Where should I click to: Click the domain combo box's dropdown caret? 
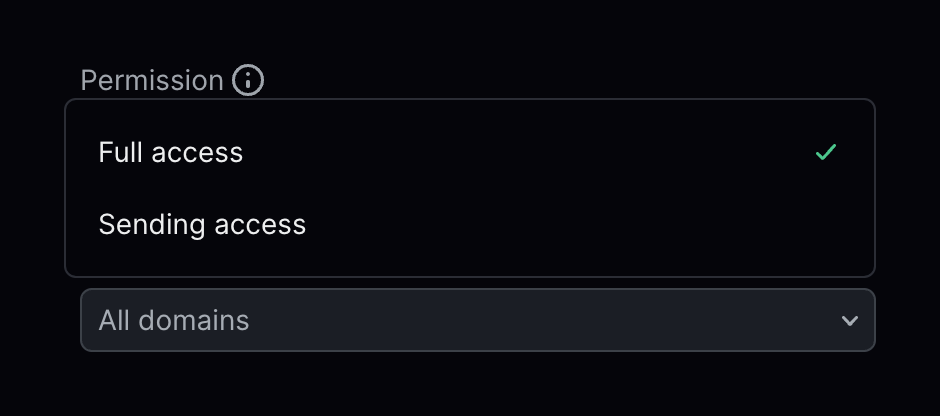pyautogui.click(x=849, y=321)
